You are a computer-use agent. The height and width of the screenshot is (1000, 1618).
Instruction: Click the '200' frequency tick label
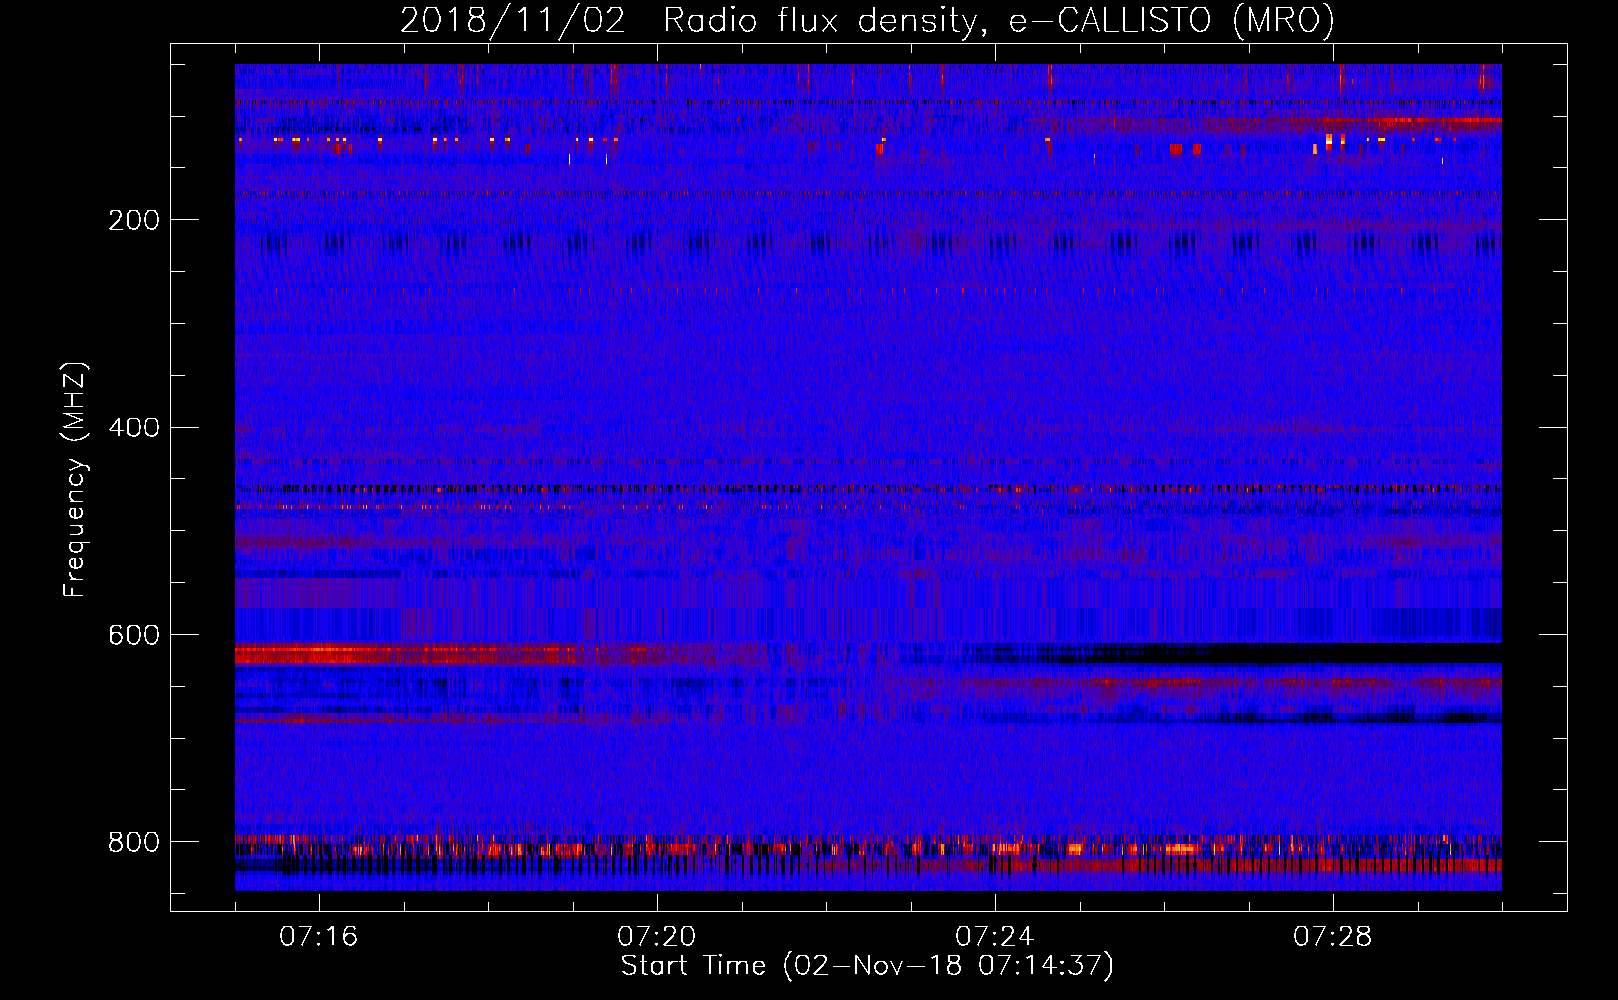134,220
